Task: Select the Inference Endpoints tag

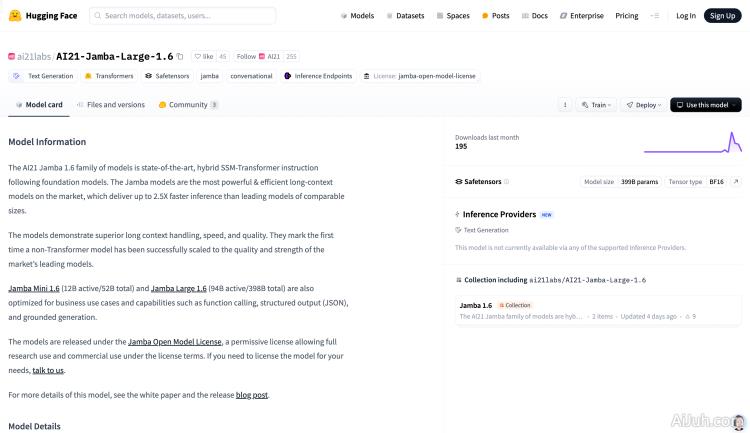Action: [317, 76]
